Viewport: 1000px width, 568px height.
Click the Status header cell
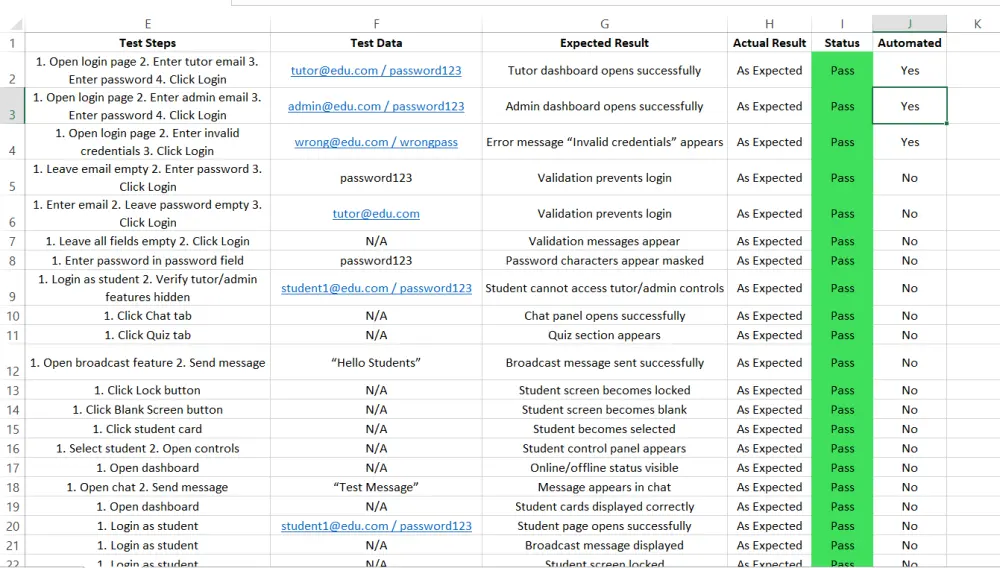842,43
